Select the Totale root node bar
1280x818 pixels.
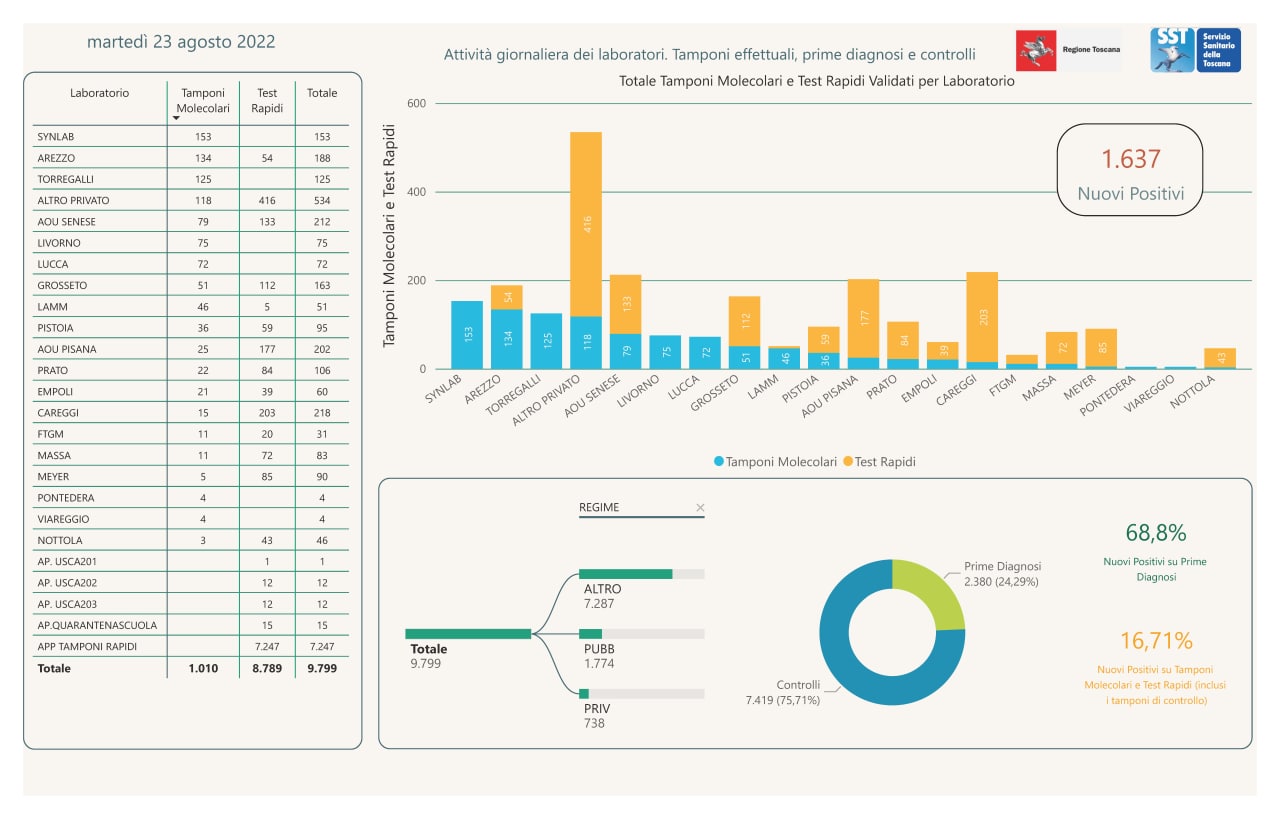tap(467, 634)
